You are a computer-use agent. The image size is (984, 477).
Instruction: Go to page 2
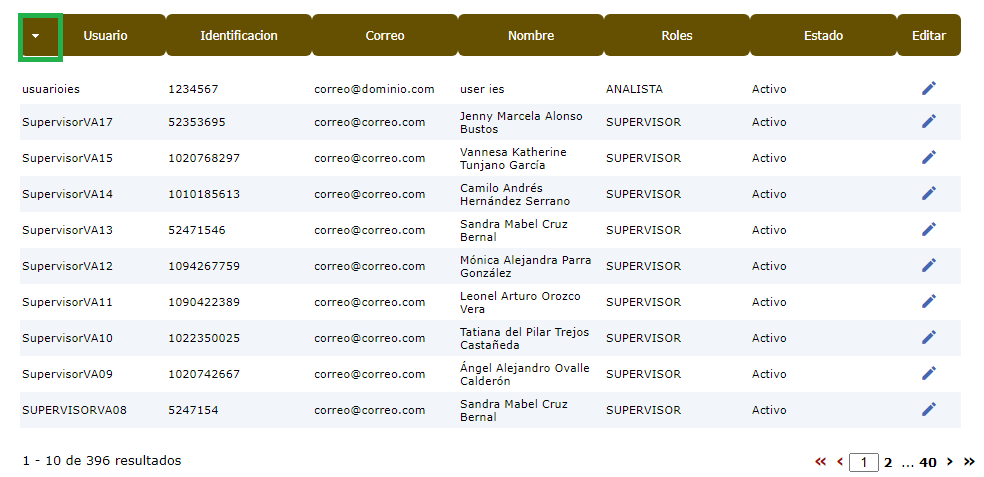pyautogui.click(x=888, y=463)
